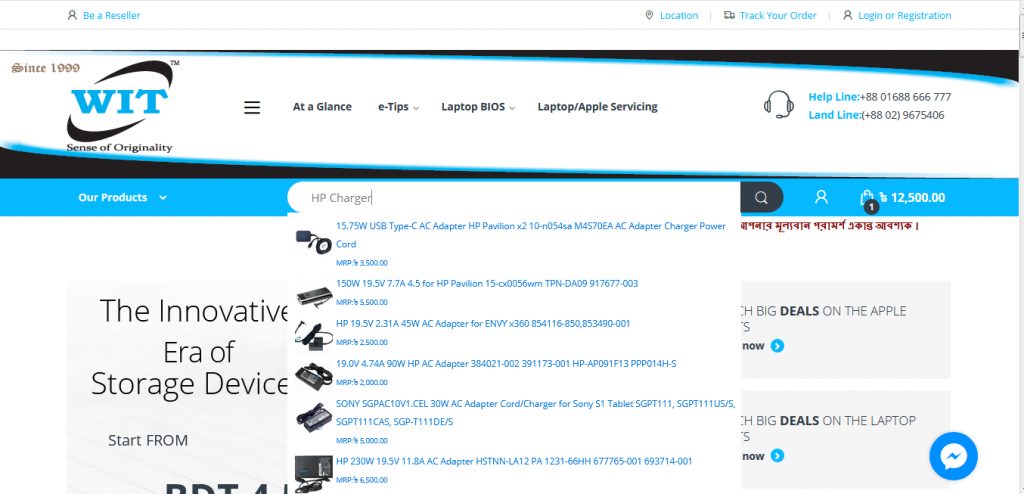1024x494 pixels.
Task: Open the HP 230W adapter thumbnail
Action: tap(313, 474)
